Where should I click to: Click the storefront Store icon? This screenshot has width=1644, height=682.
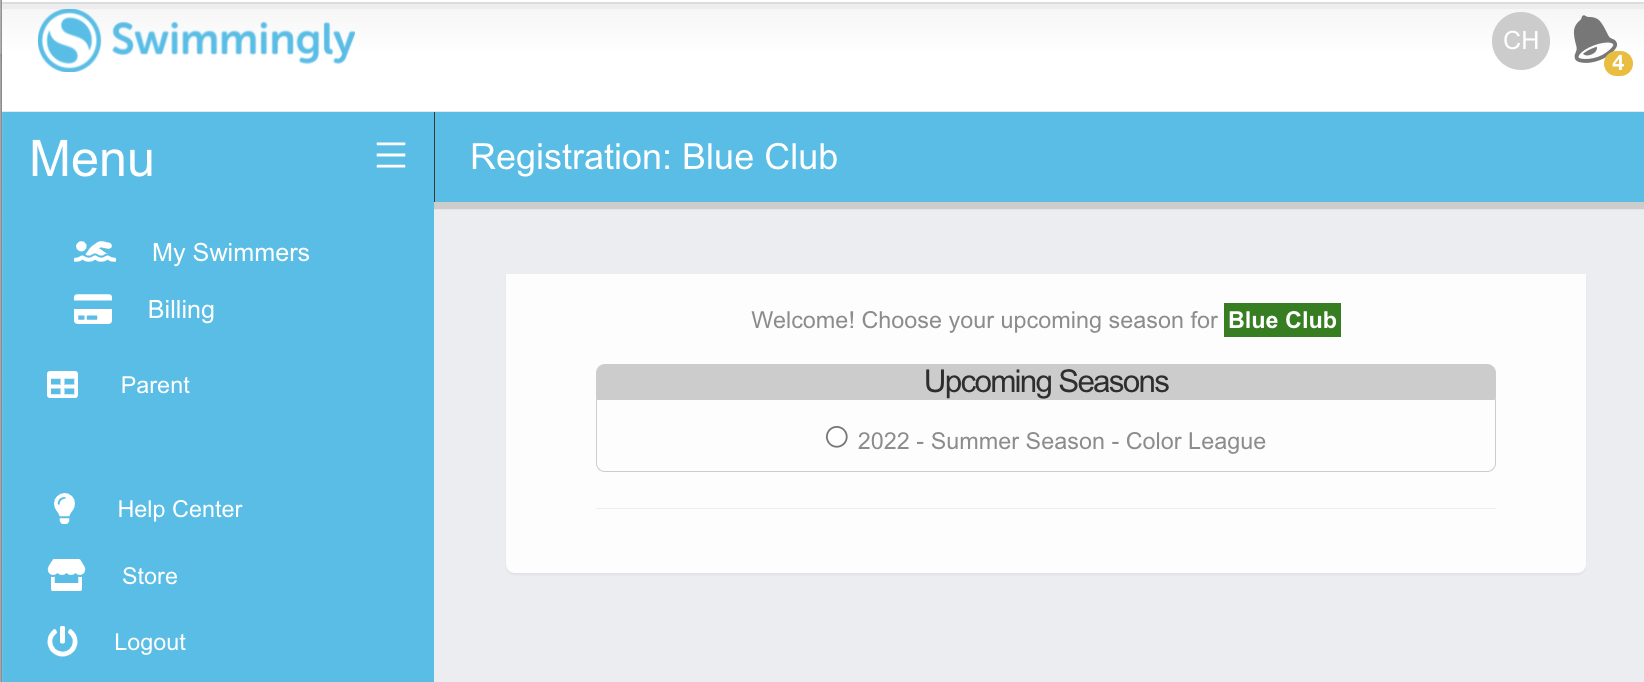click(67, 576)
